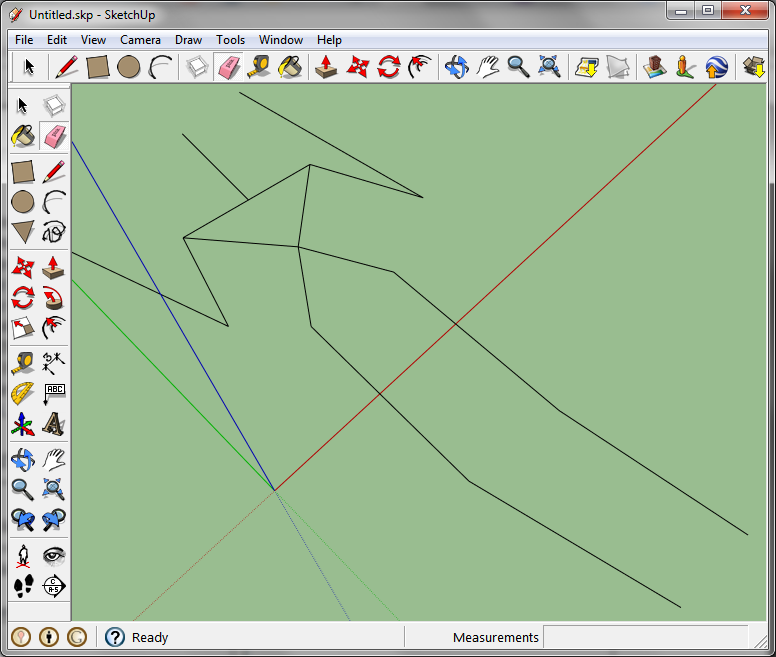The width and height of the screenshot is (776, 657).
Task: Select the Rectangle tool in the left palette
Action: pyautogui.click(x=23, y=172)
